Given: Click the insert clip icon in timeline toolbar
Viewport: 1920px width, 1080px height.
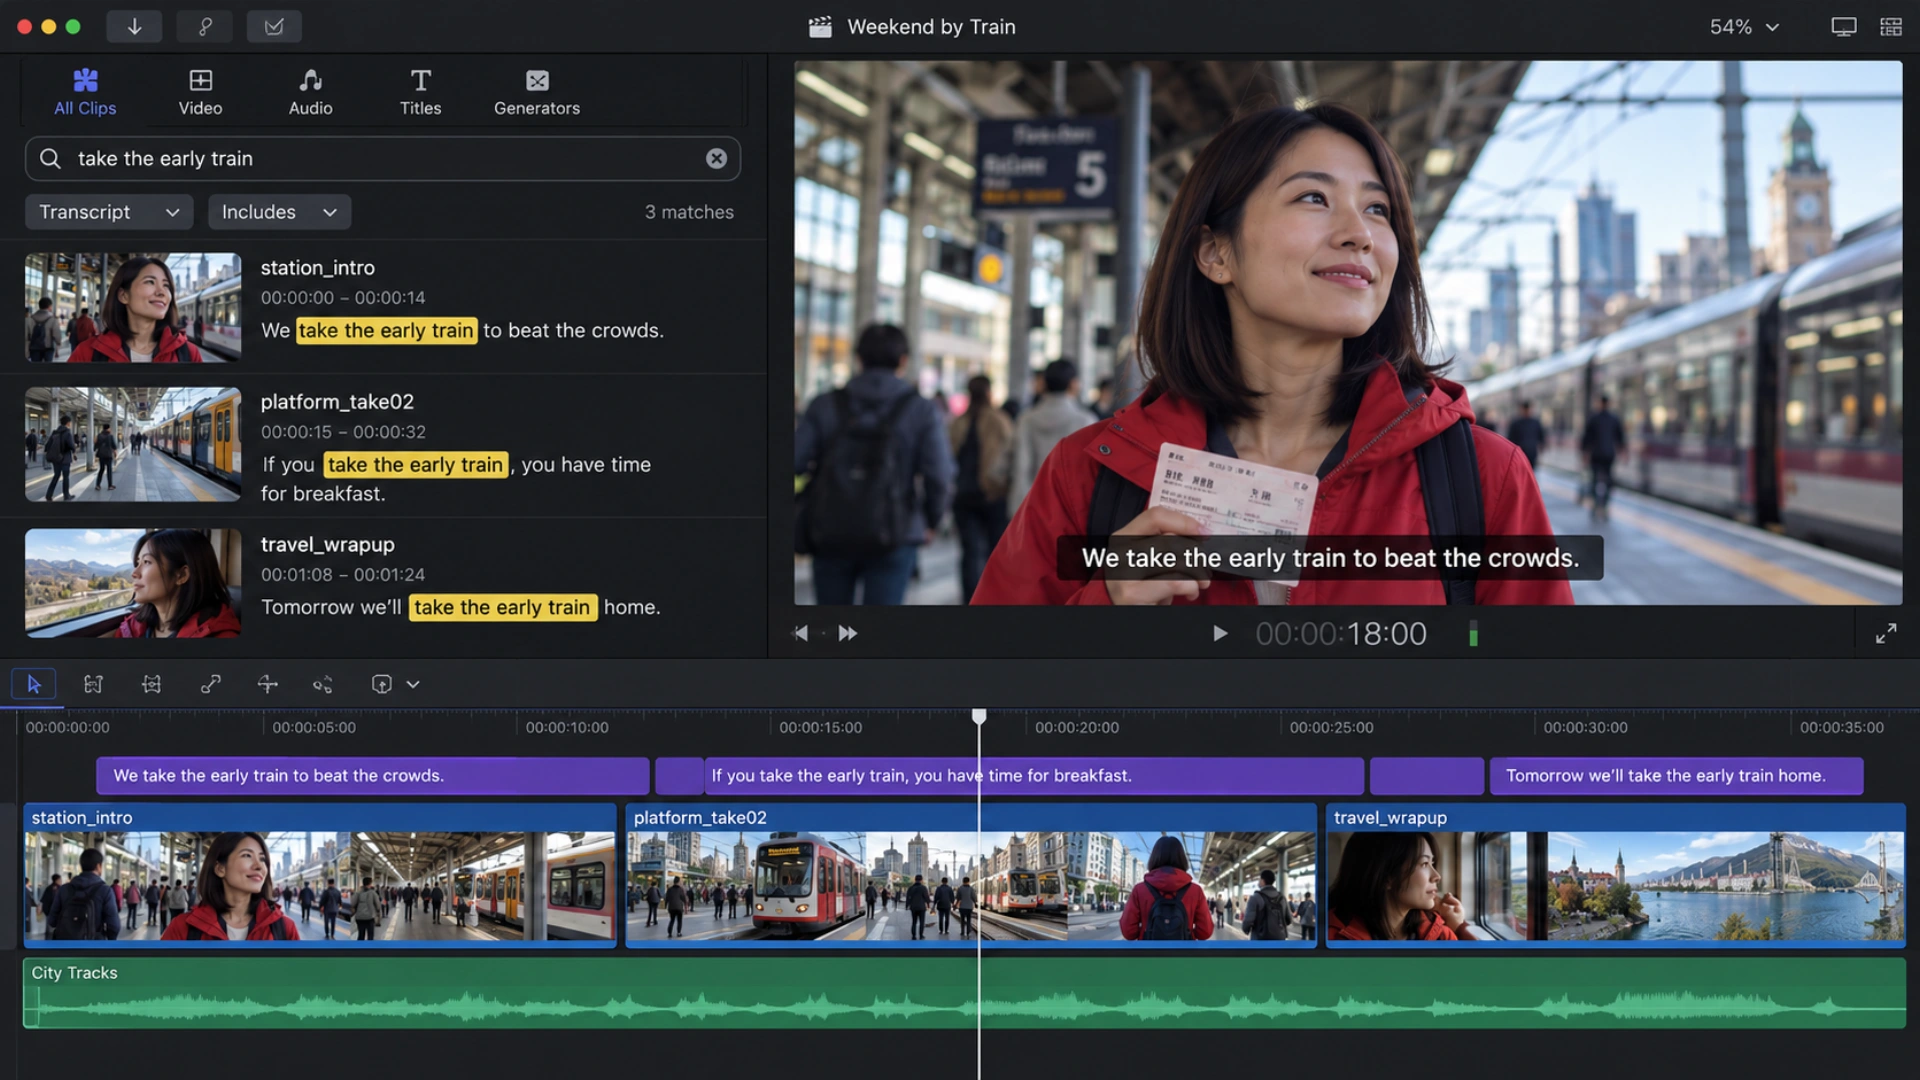Looking at the screenshot, I should [x=381, y=685].
